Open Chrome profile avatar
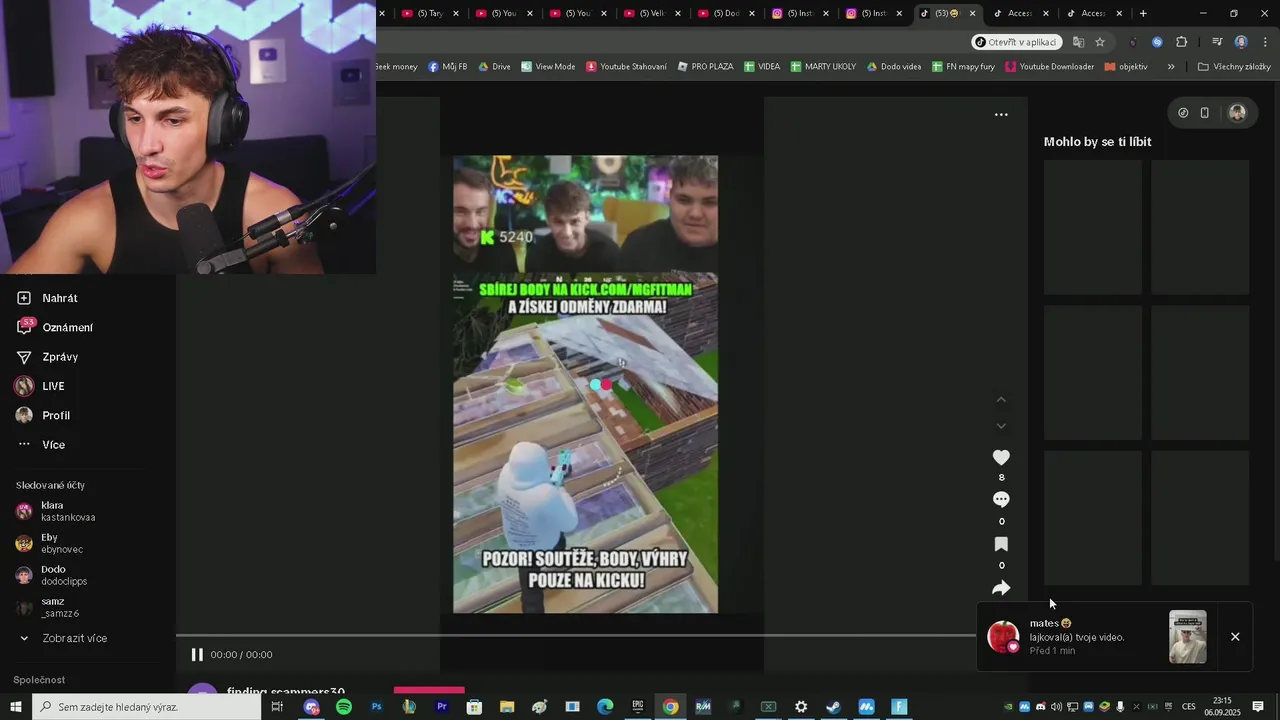The width and height of the screenshot is (1280, 720). tap(1241, 42)
